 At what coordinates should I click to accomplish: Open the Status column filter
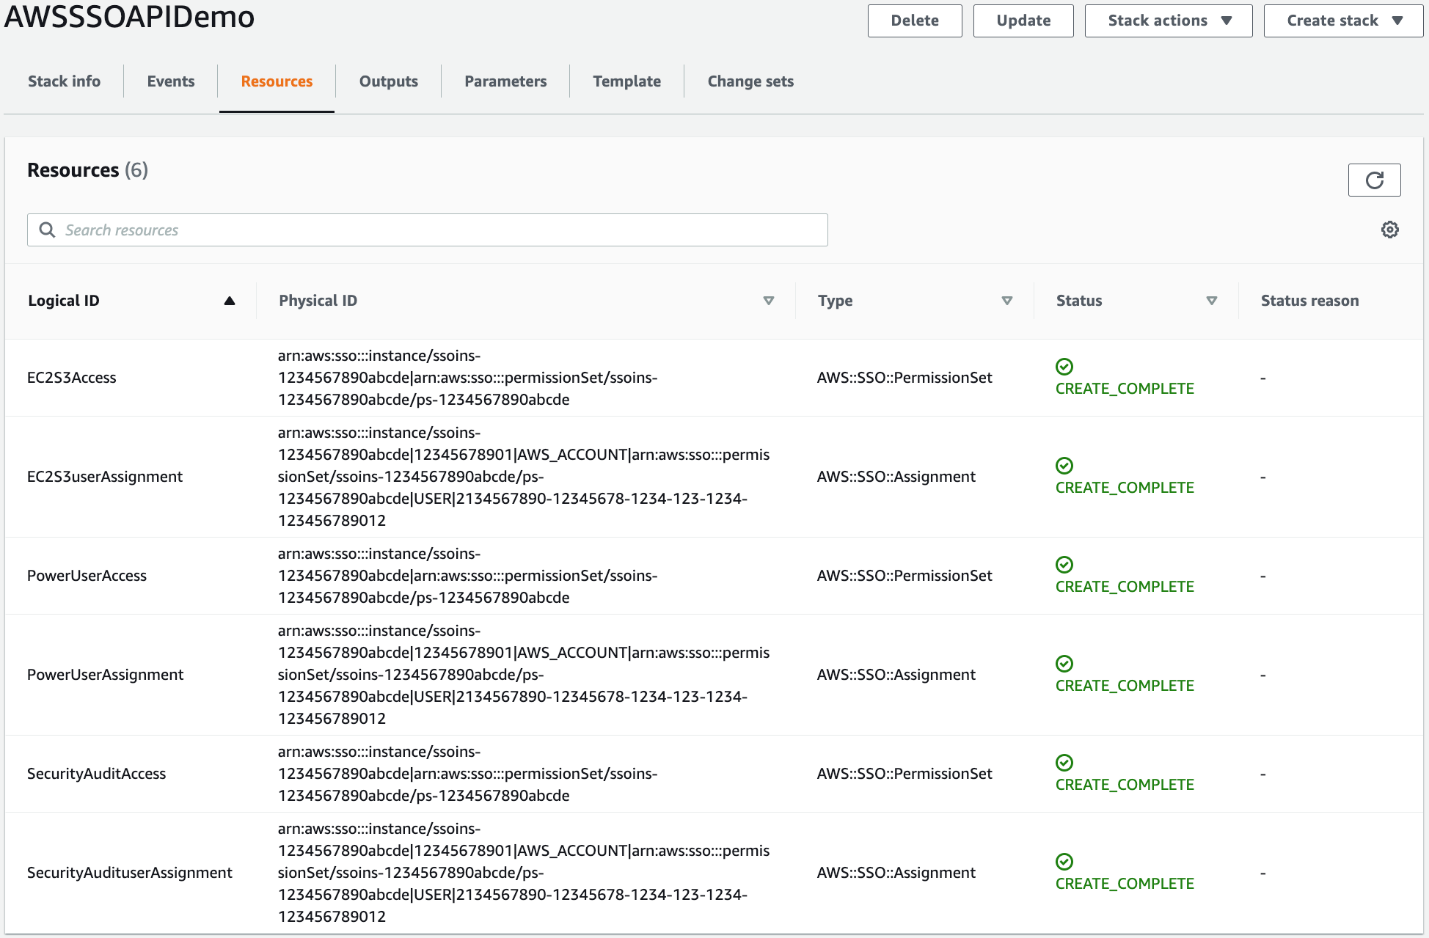pyautogui.click(x=1211, y=300)
